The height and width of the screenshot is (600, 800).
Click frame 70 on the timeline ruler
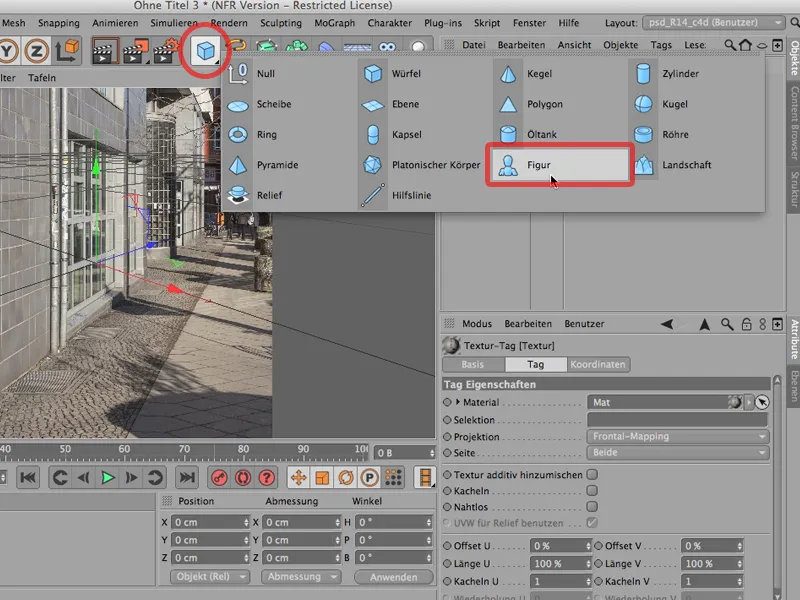coord(184,449)
